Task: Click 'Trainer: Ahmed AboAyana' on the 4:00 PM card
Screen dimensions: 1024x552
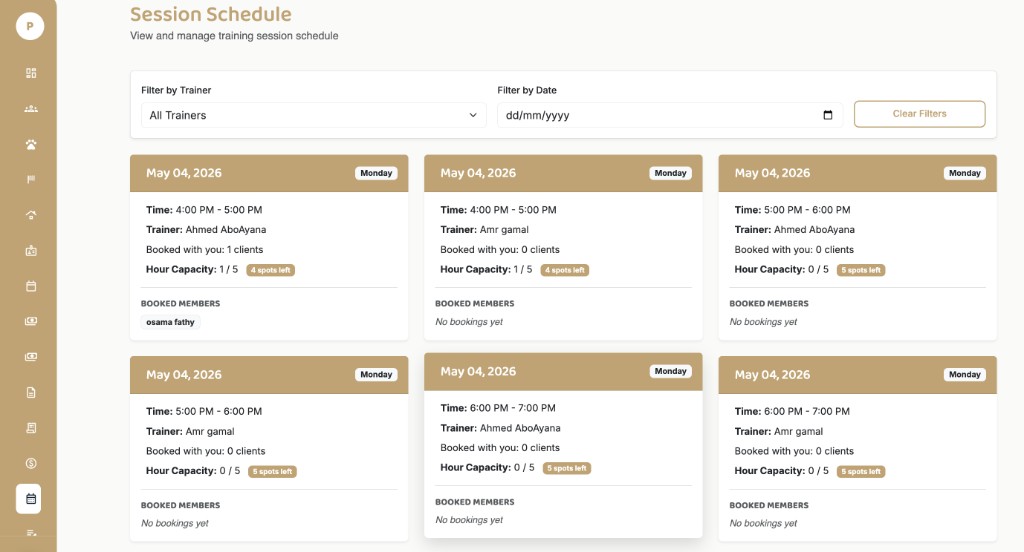Action: coord(206,229)
